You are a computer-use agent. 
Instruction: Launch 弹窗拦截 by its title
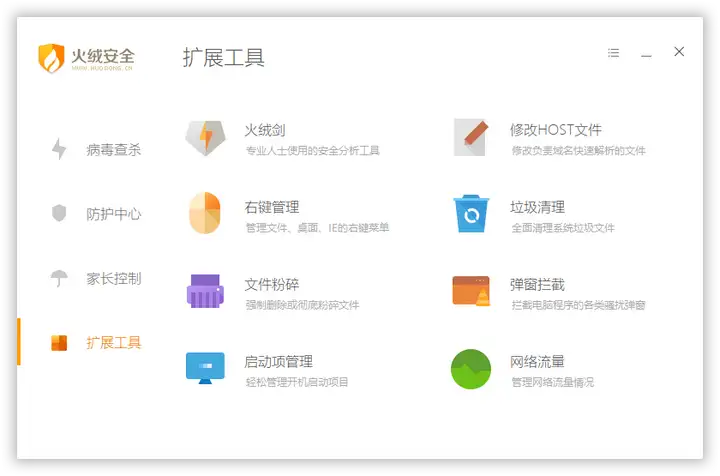click(x=537, y=285)
